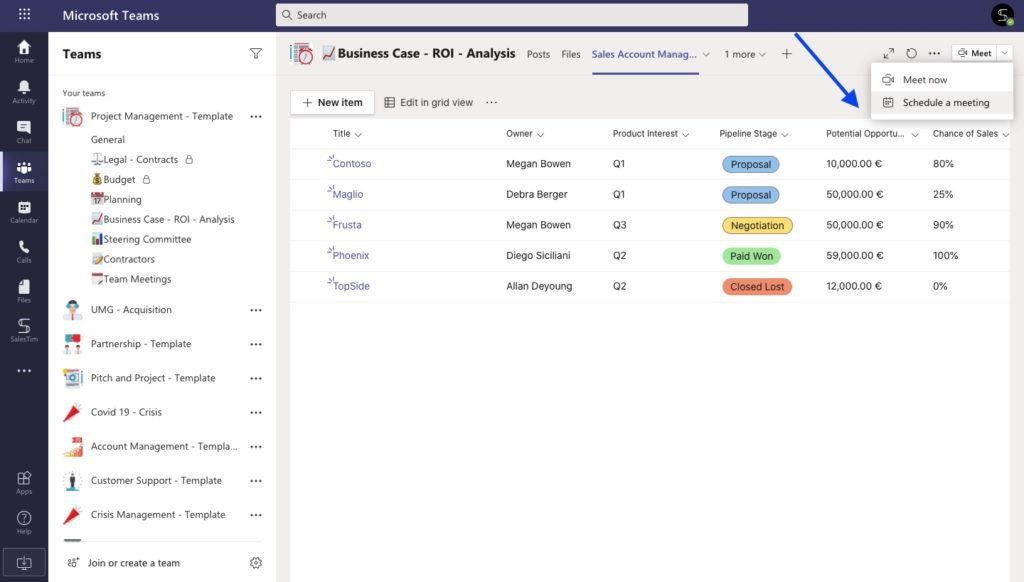Click the 59,000.00 € amount cell
This screenshot has width=1024, height=582.
pyautogui.click(x=854, y=255)
